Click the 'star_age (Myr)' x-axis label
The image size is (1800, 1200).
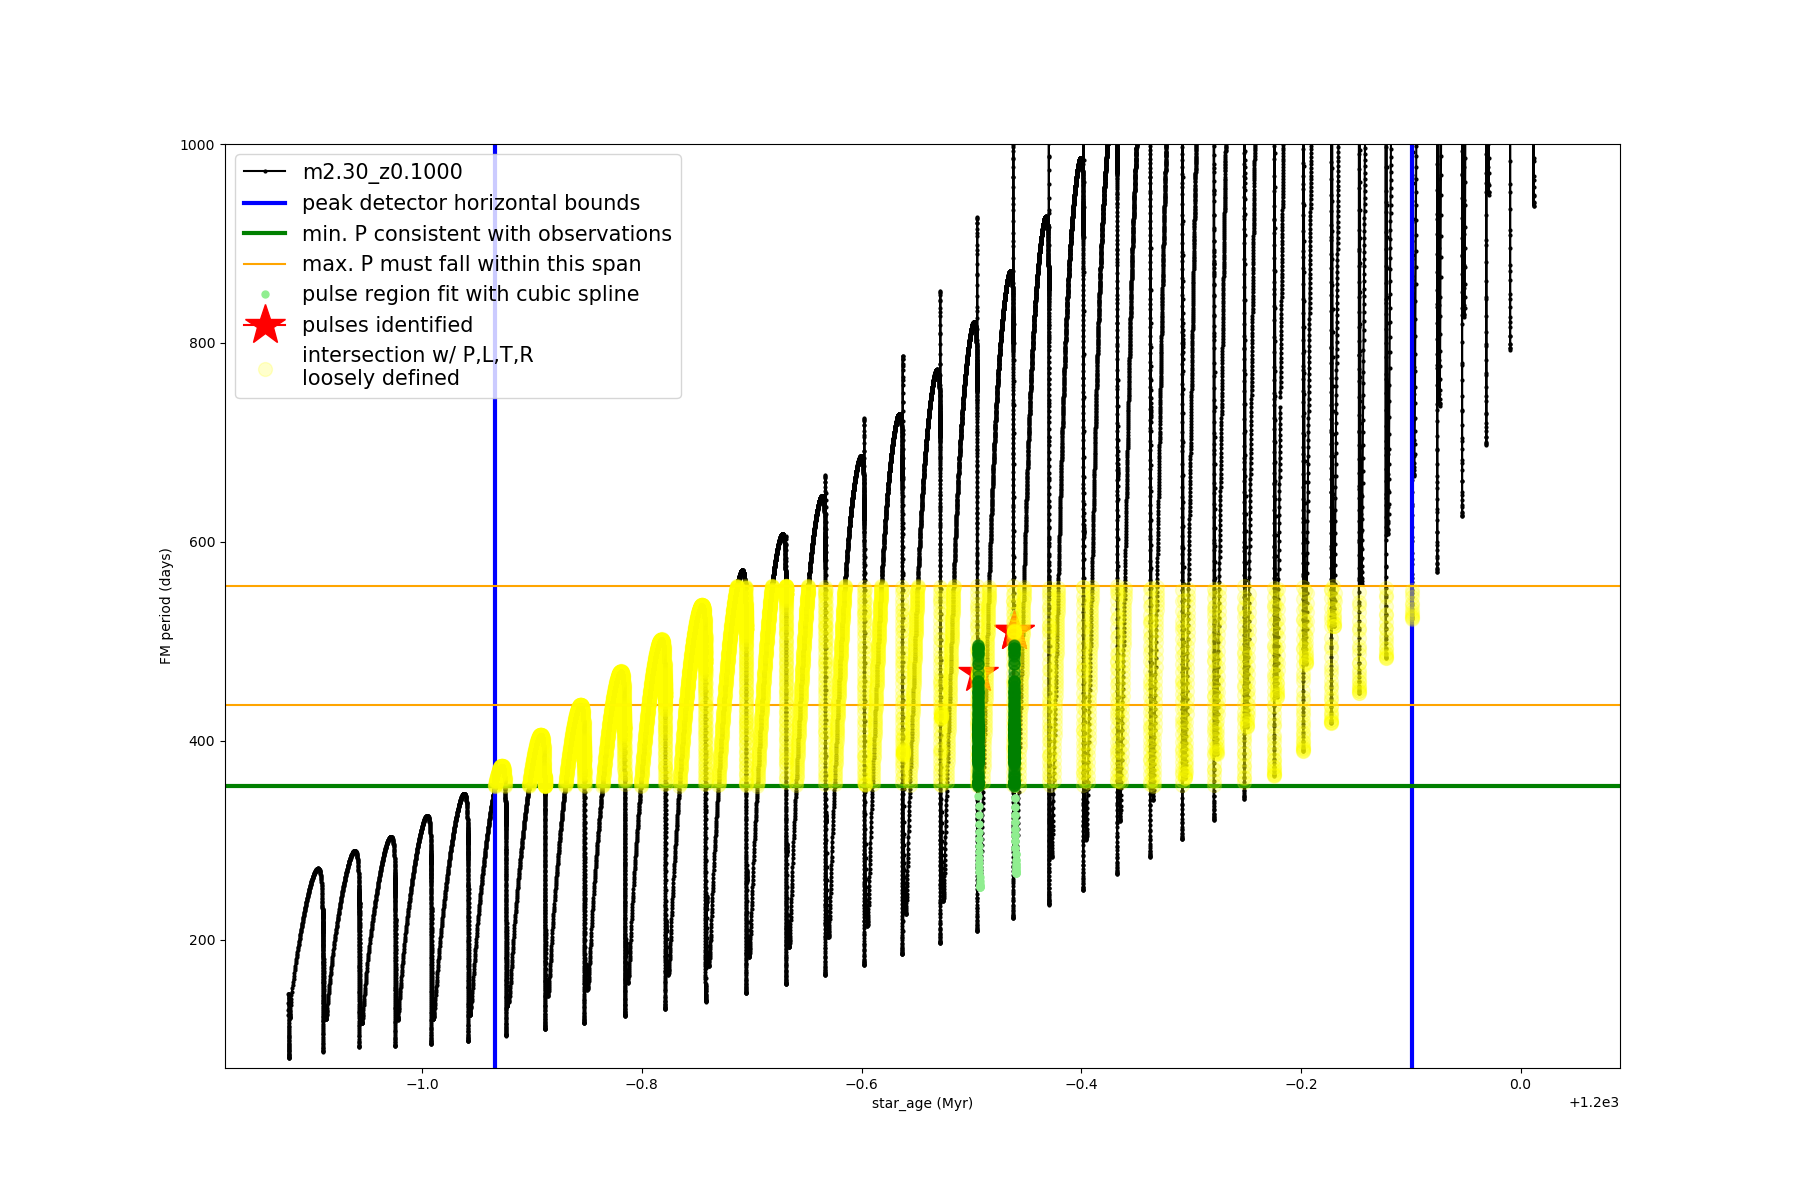point(922,1103)
